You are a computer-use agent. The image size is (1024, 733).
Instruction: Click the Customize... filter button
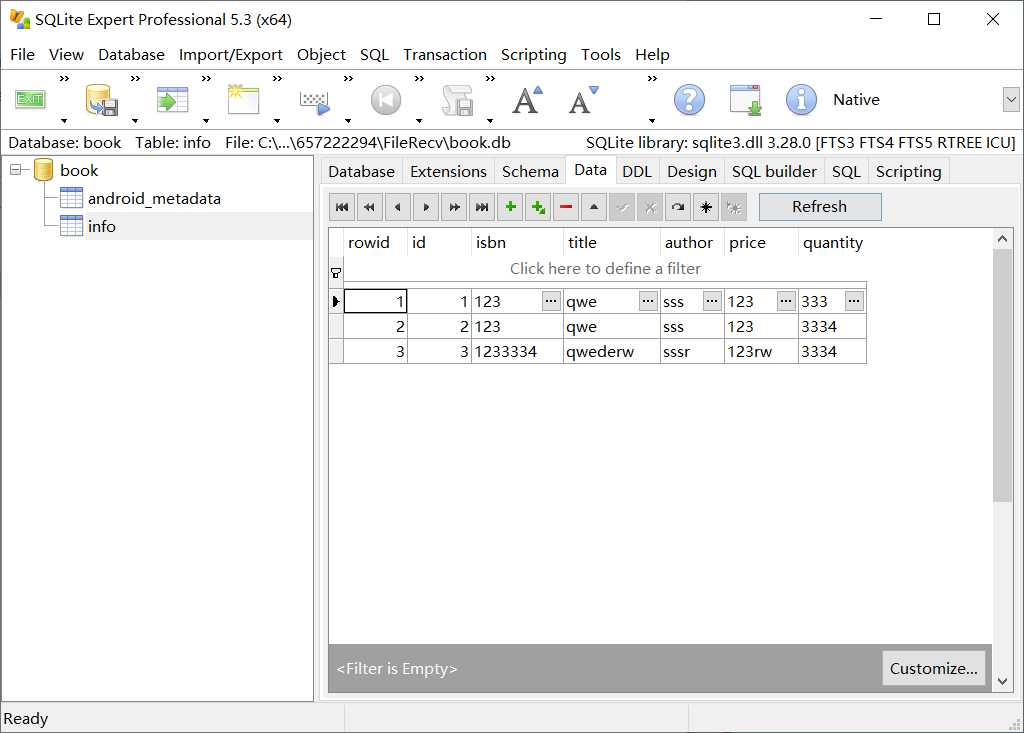click(x=933, y=668)
